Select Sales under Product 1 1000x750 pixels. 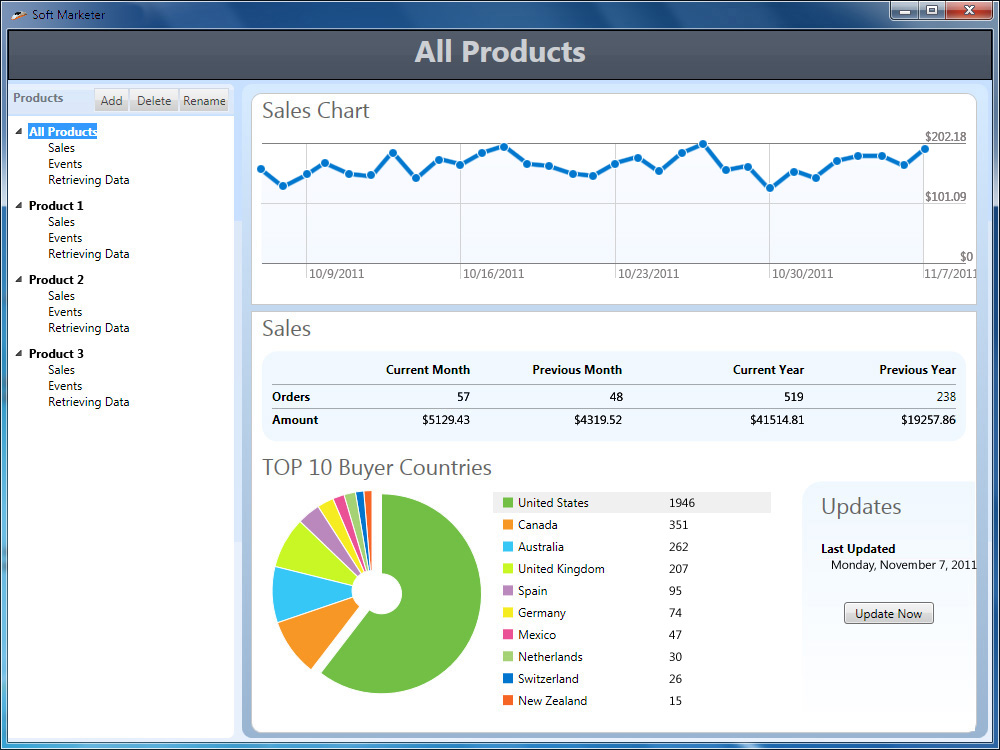pos(61,222)
